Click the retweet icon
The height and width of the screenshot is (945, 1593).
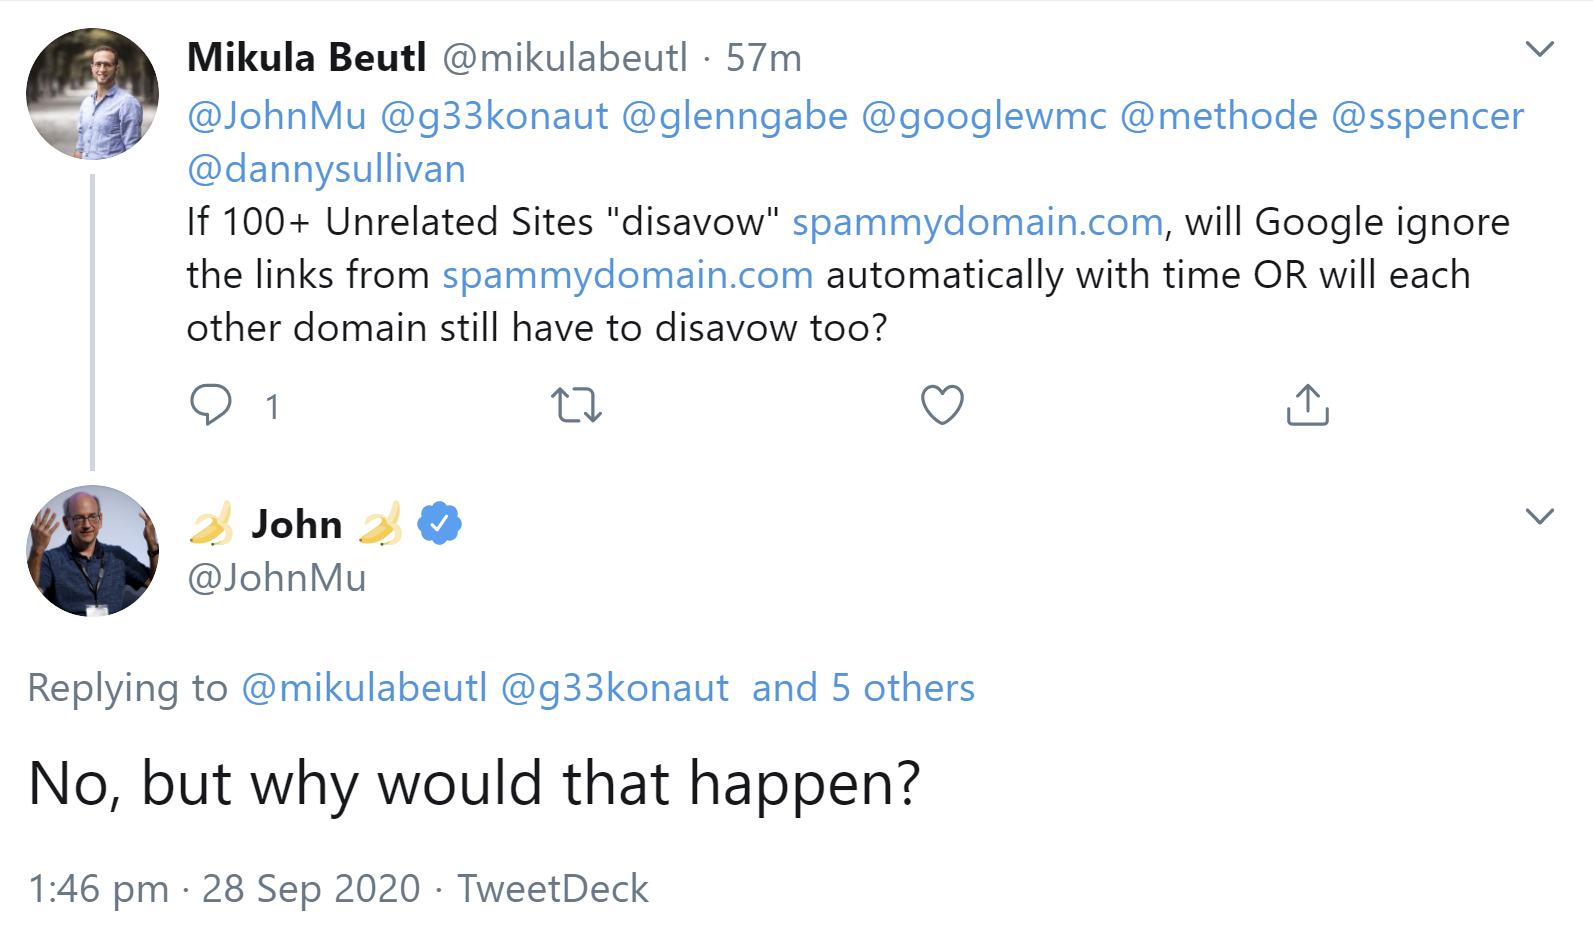[576, 404]
